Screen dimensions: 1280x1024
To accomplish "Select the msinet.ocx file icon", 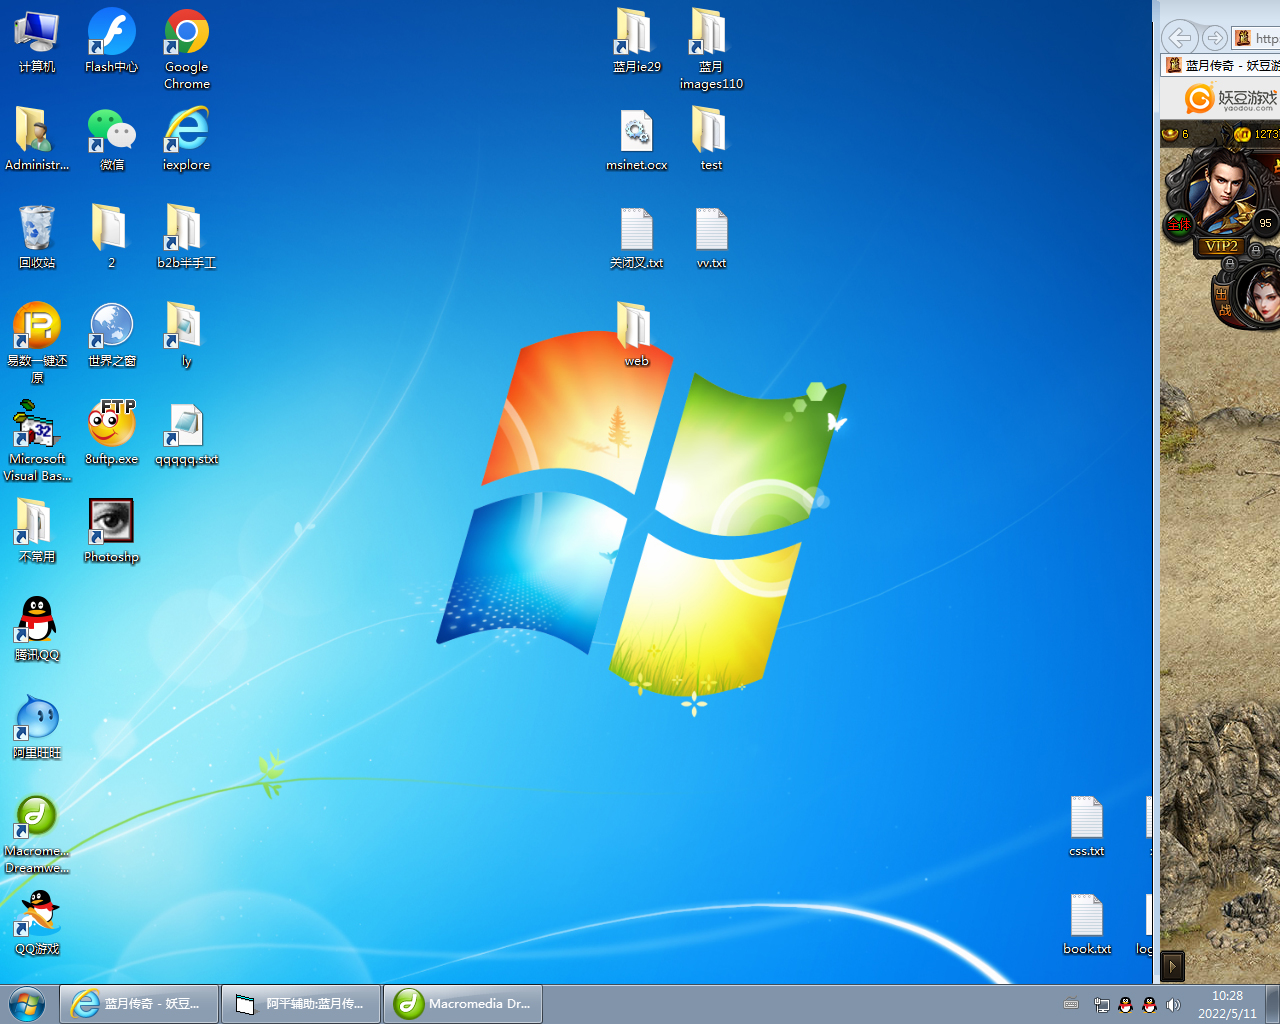I will [637, 139].
